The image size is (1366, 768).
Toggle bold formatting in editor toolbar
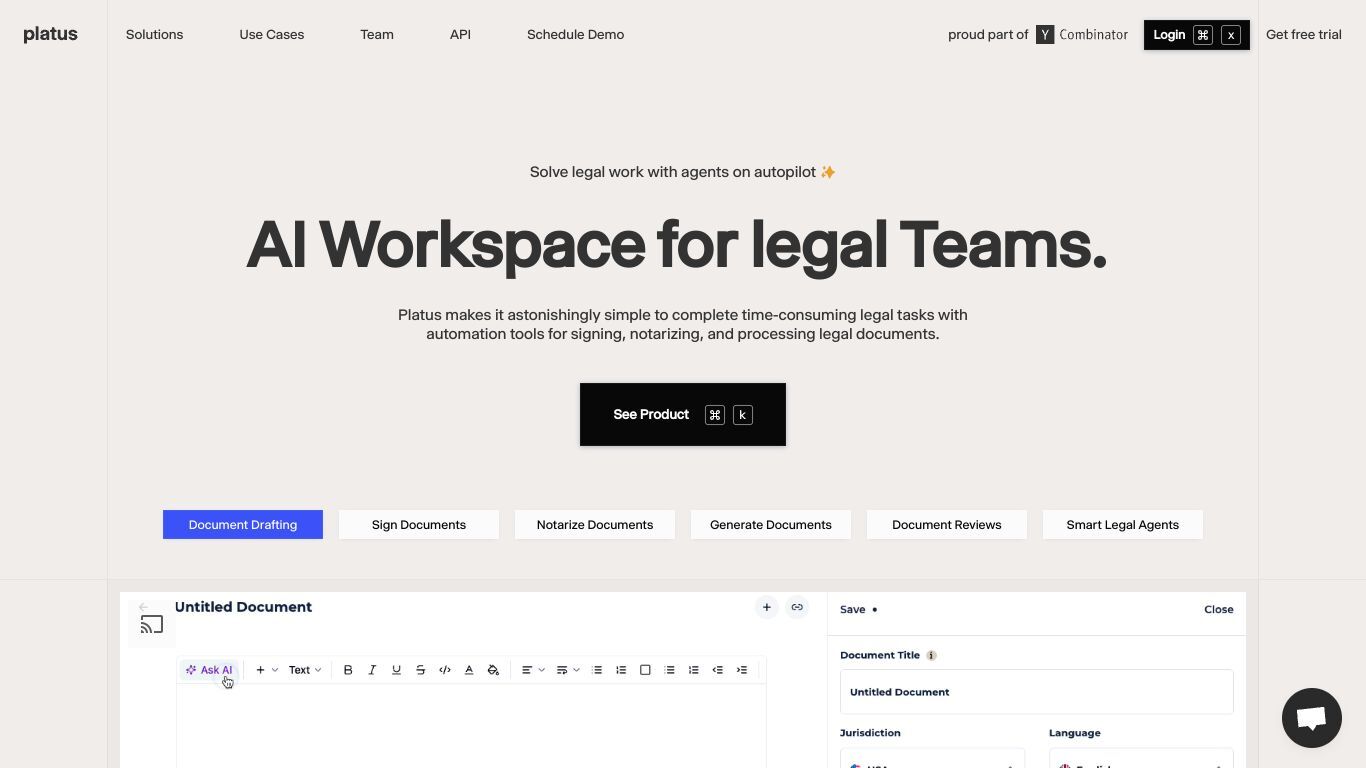pos(348,670)
